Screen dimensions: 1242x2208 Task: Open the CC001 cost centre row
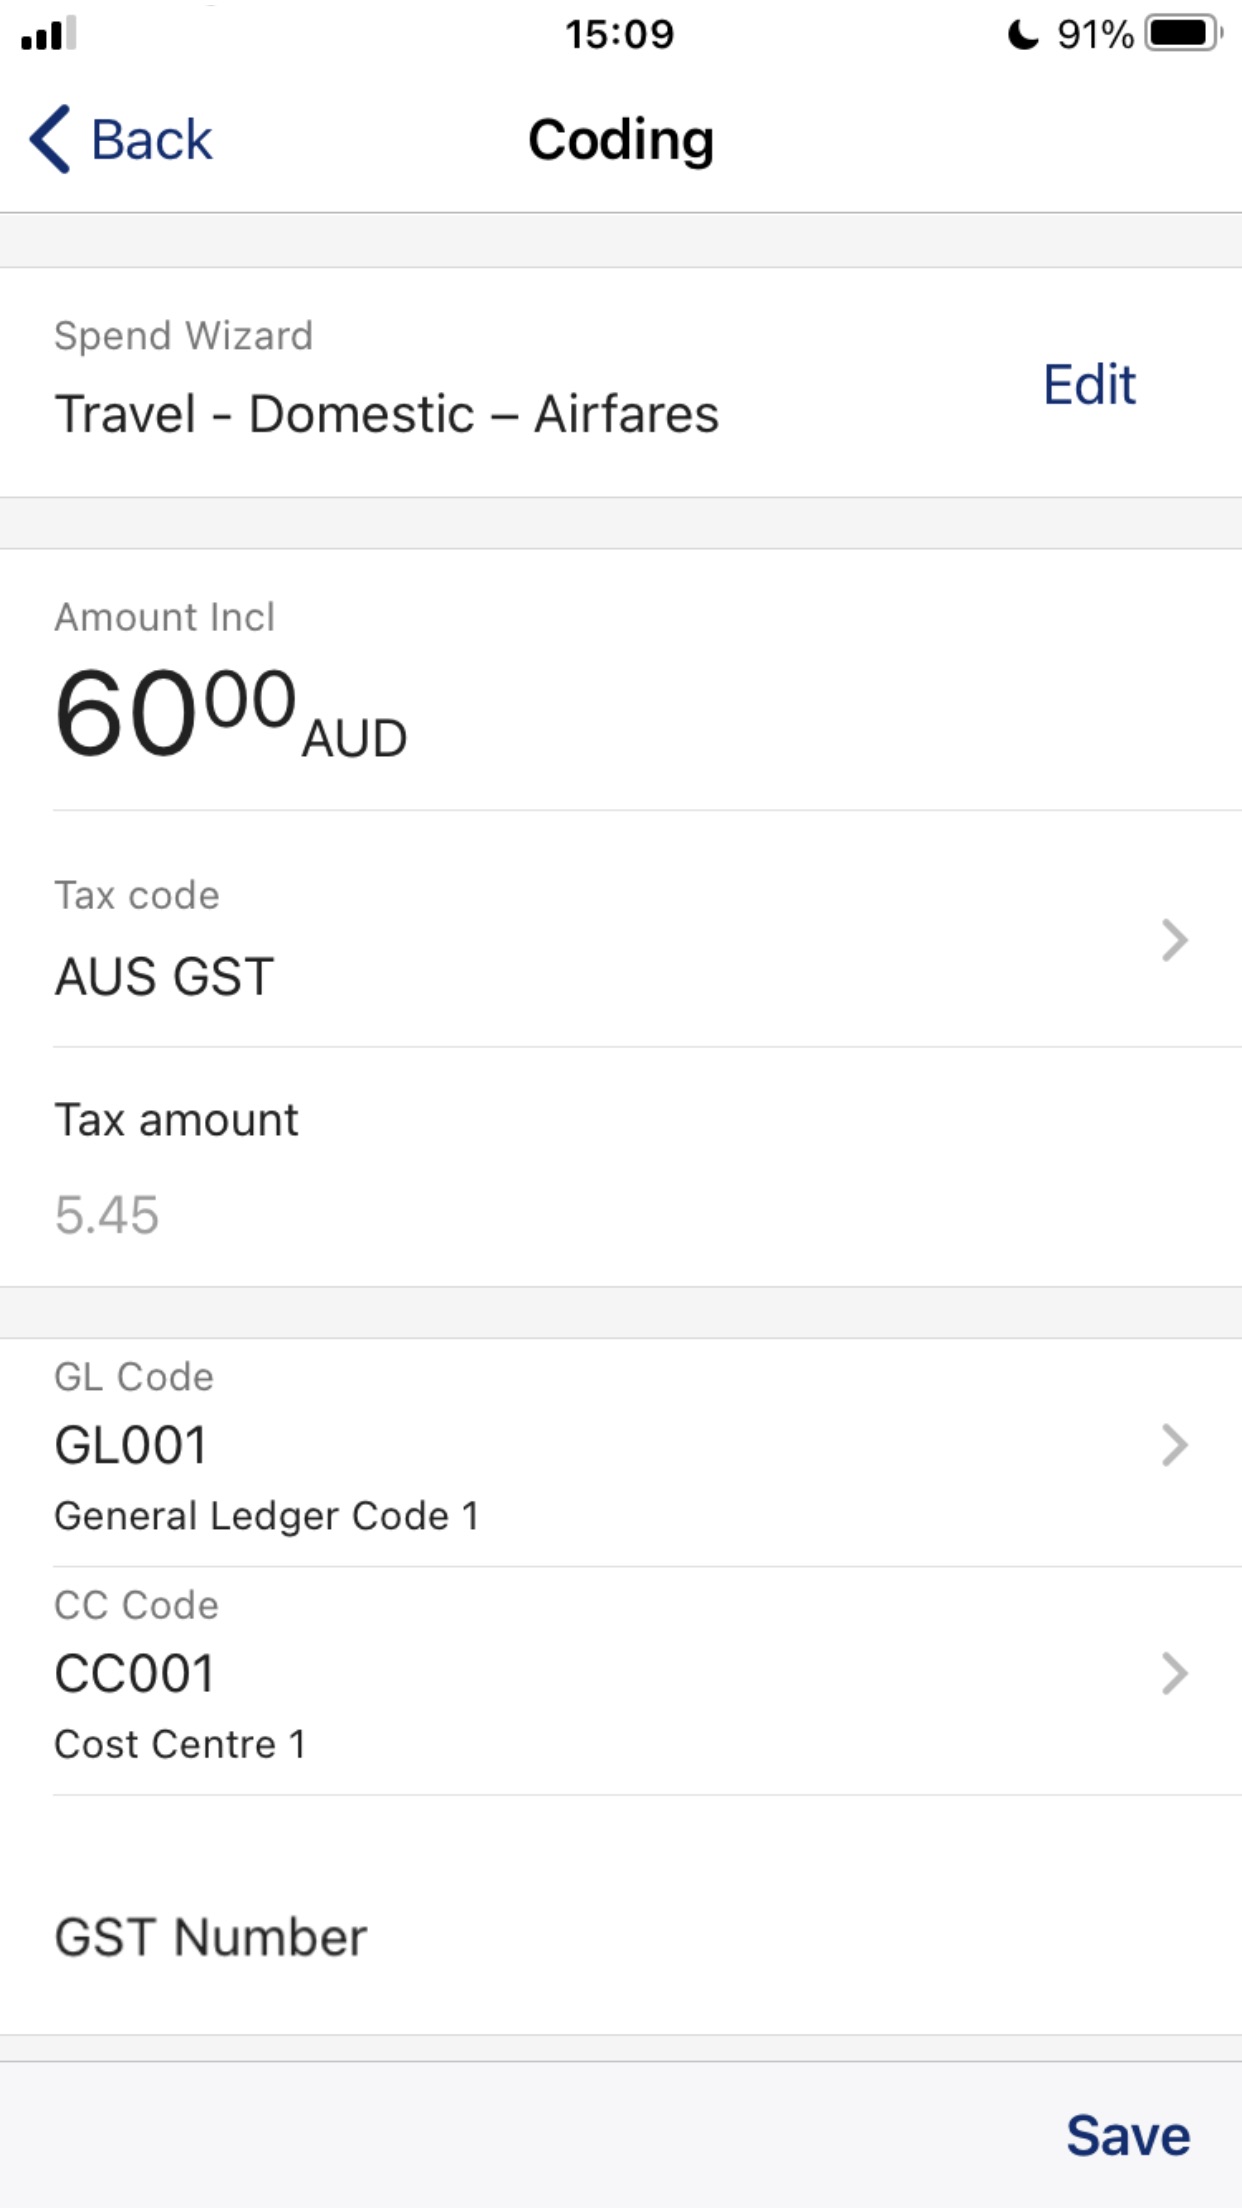pyautogui.click(x=621, y=1680)
